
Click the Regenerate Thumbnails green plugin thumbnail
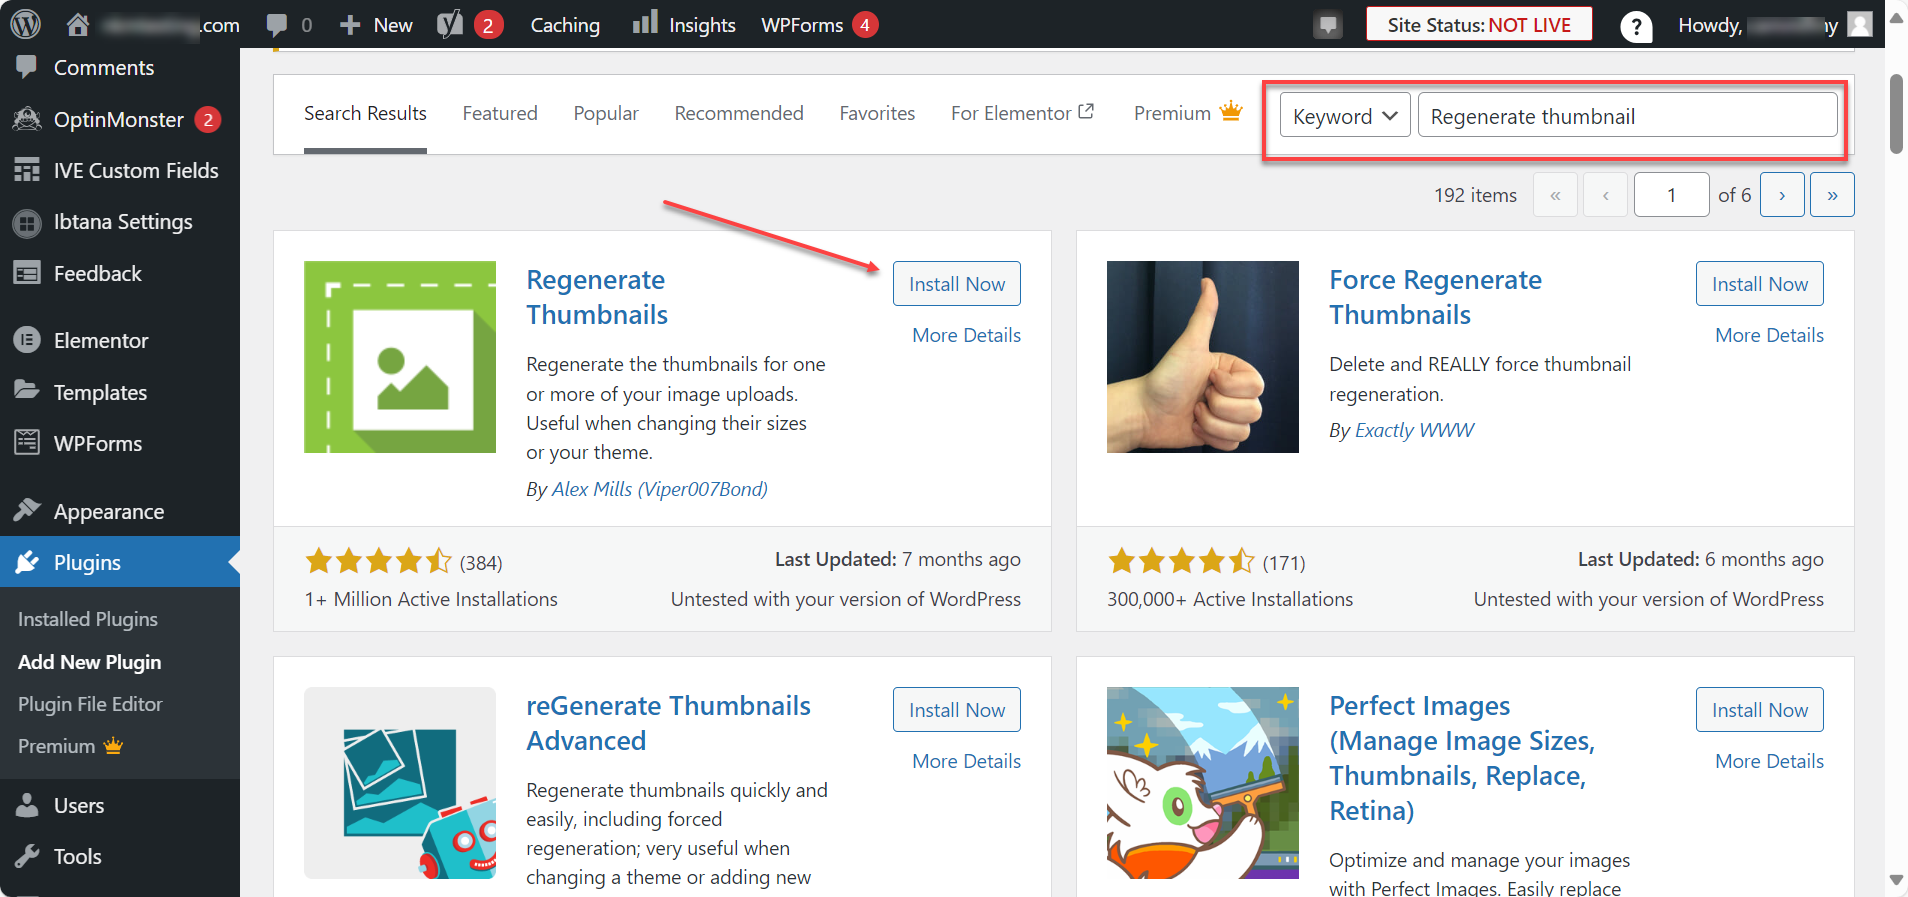(x=400, y=357)
